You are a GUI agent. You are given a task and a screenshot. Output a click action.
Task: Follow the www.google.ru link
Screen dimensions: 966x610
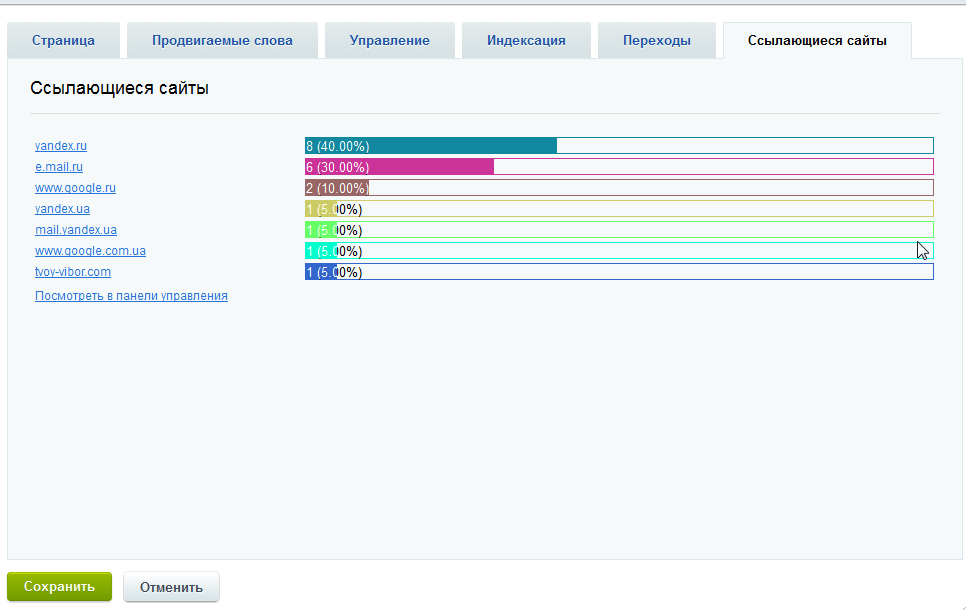click(x=75, y=188)
